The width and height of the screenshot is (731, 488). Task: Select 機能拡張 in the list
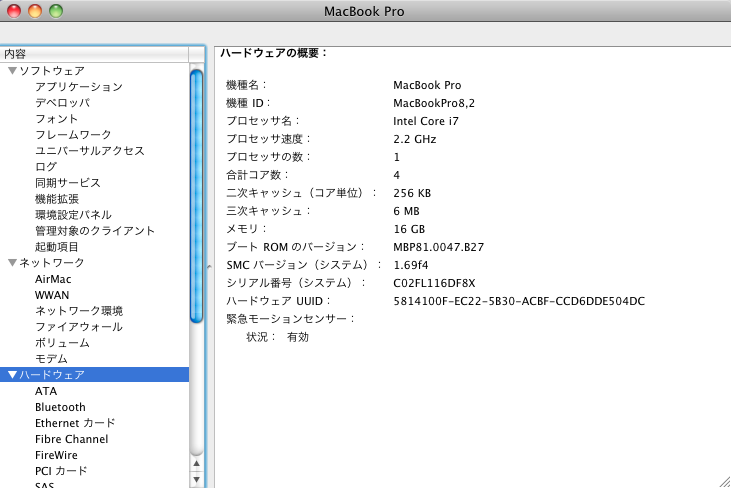tap(57, 199)
